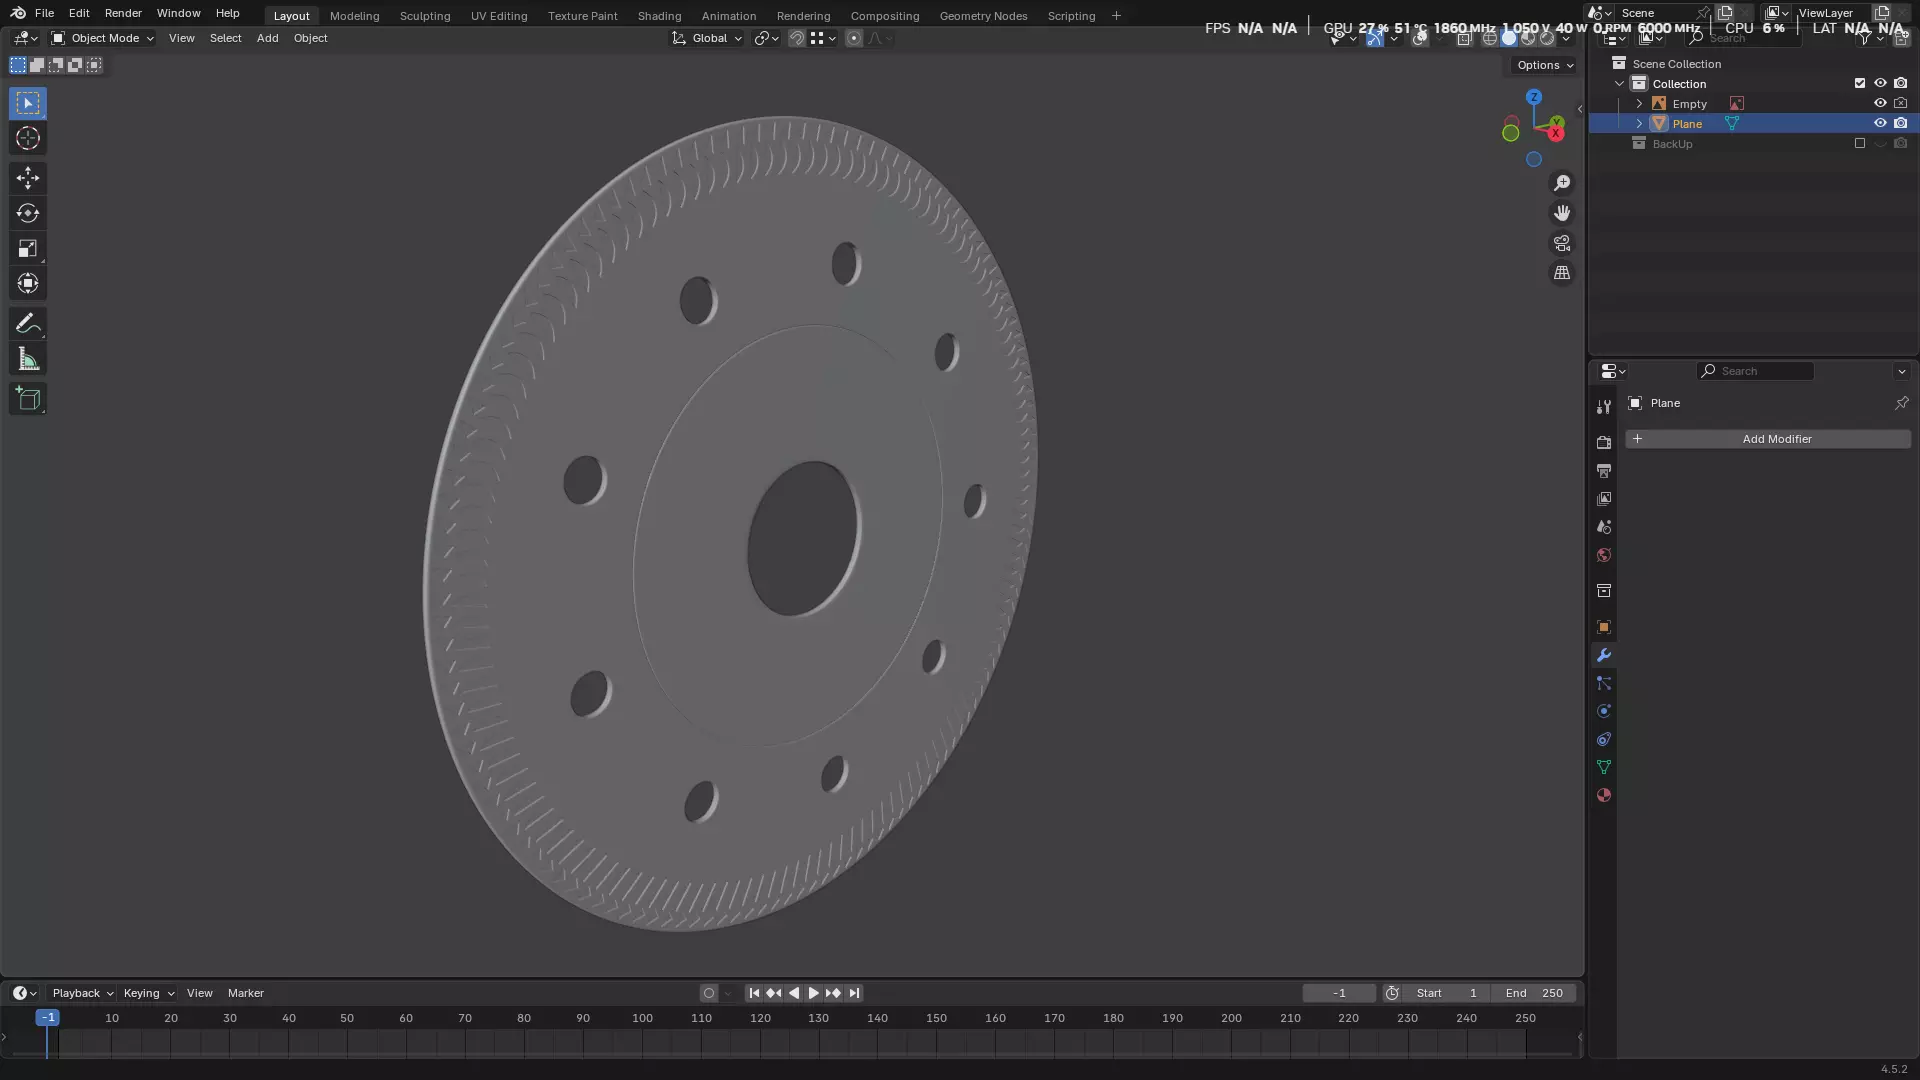Jump to the timeline start frame
The height and width of the screenshot is (1080, 1920).
(x=754, y=993)
